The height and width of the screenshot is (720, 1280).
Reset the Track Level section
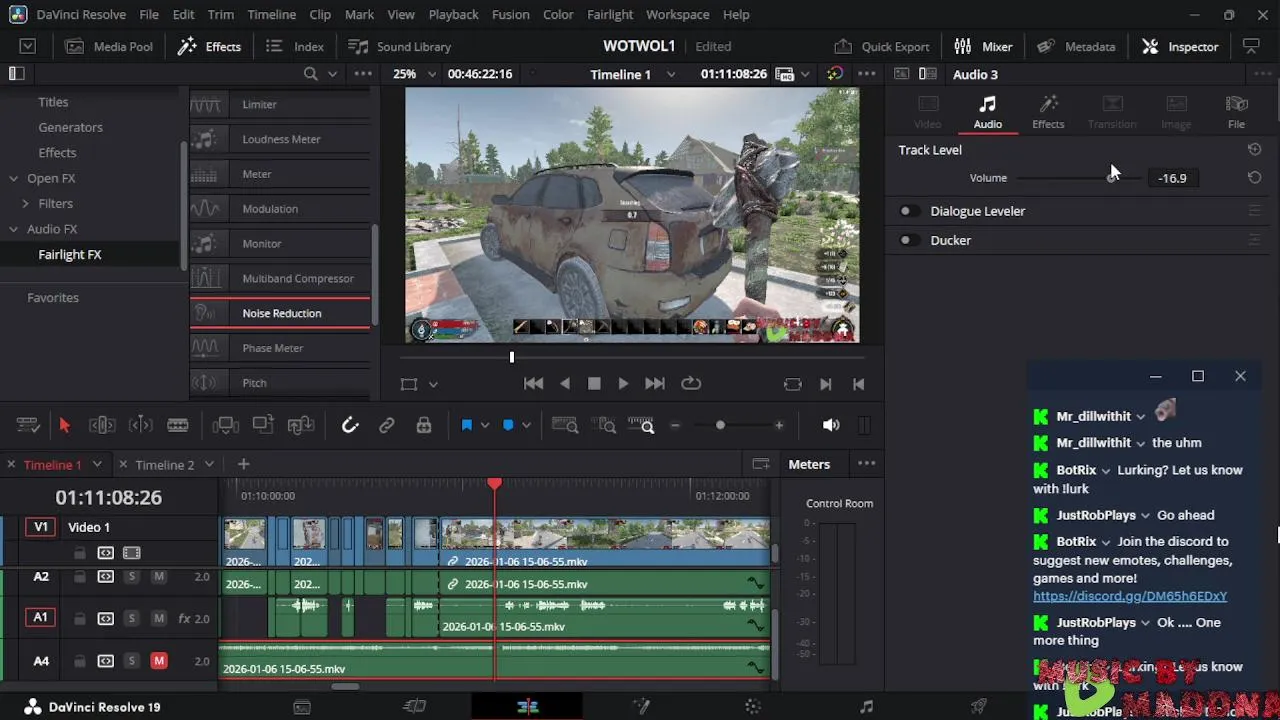1254,149
